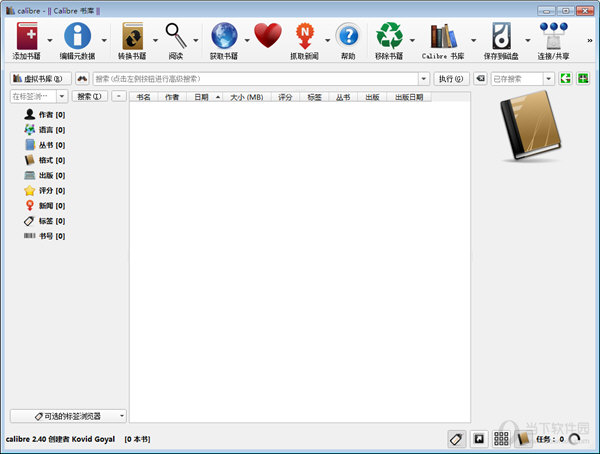Click the tag browser find input field
The height and width of the screenshot is (454, 600).
point(34,96)
